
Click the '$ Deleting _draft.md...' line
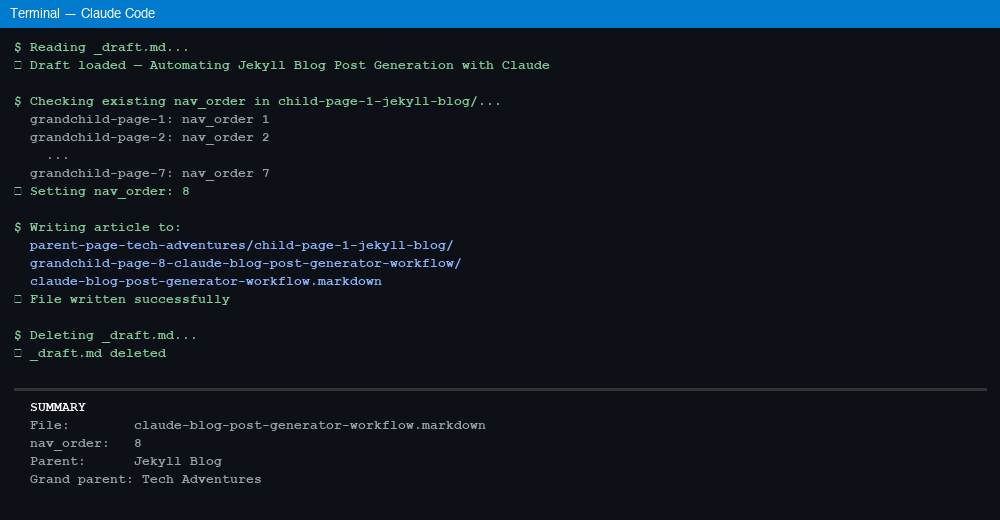coord(105,335)
